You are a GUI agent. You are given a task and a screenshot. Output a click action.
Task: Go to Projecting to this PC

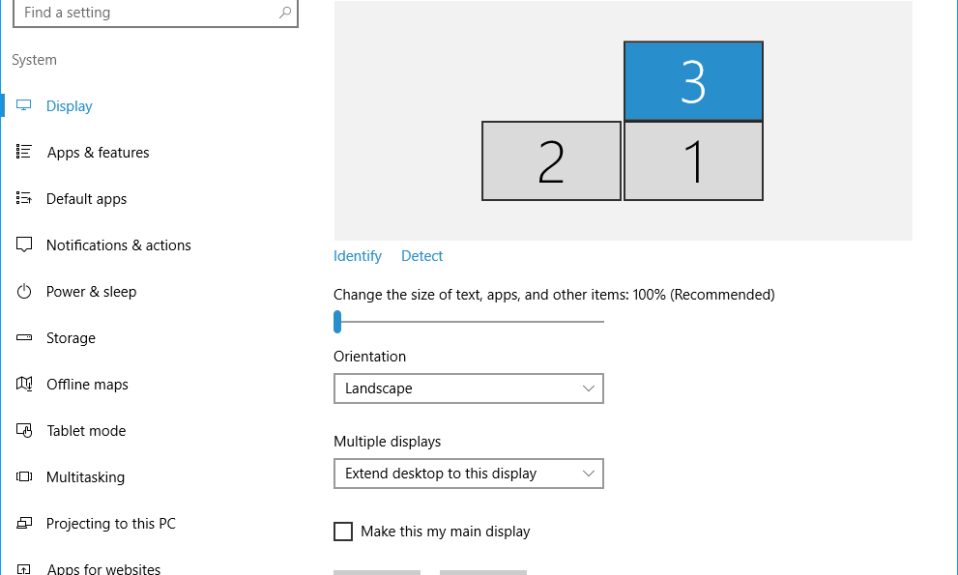(110, 524)
